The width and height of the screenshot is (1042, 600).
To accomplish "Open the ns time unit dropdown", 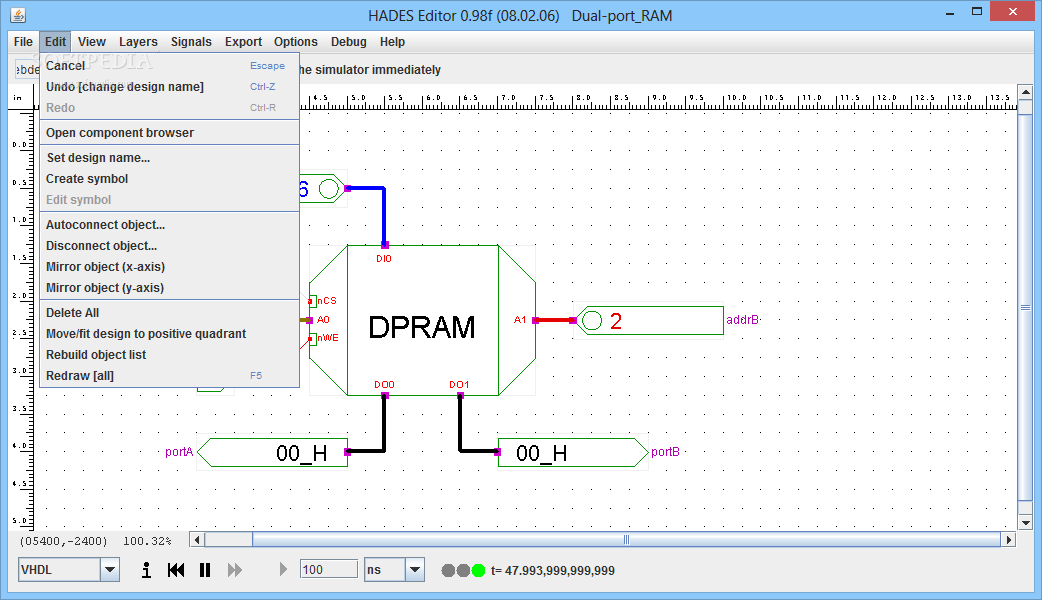I will [x=415, y=569].
